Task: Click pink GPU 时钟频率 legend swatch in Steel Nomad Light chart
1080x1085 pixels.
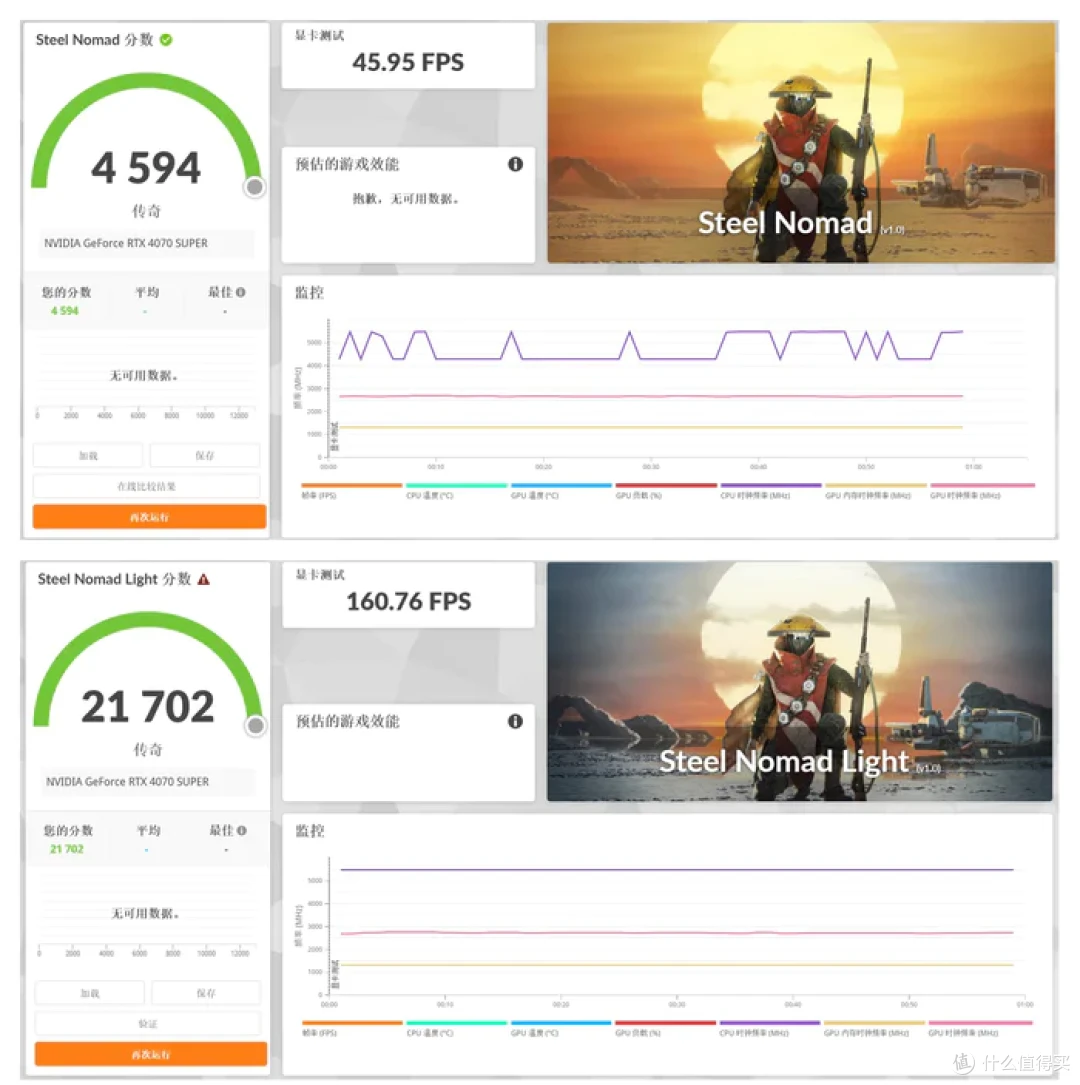Action: point(980,1023)
